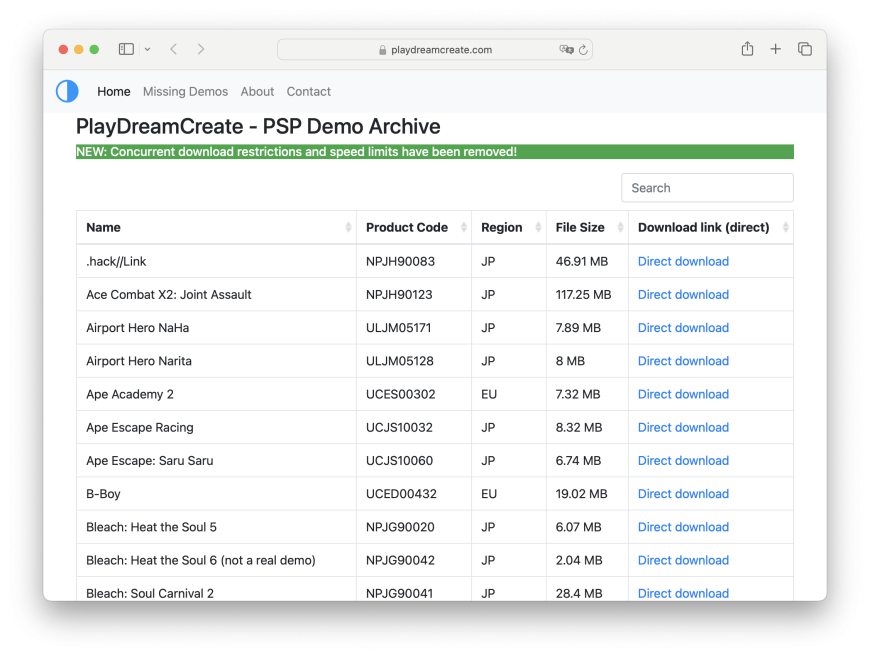Image resolution: width=870 pixels, height=658 pixels.
Task: Click file size '46.91 MB'
Action: (x=581, y=261)
